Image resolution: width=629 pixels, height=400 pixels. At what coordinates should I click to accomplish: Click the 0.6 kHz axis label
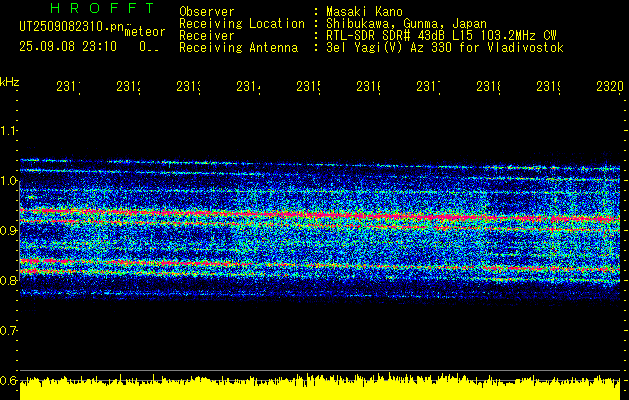(9, 380)
